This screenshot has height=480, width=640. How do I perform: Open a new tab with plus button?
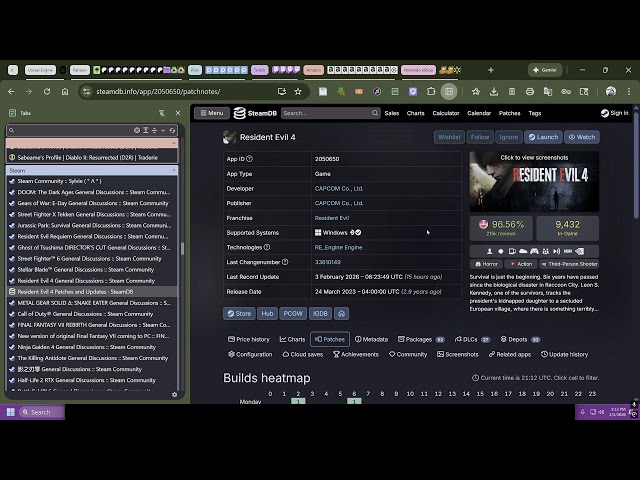(x=491, y=70)
